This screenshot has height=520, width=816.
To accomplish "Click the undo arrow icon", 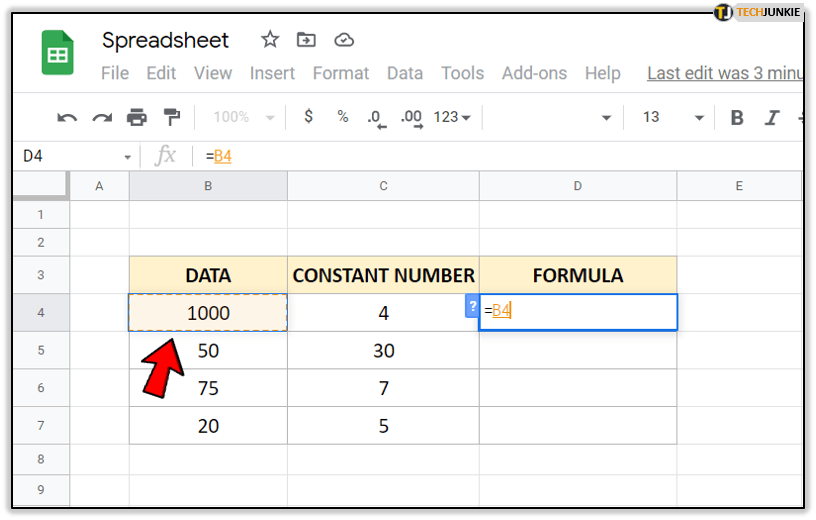I will [x=67, y=118].
